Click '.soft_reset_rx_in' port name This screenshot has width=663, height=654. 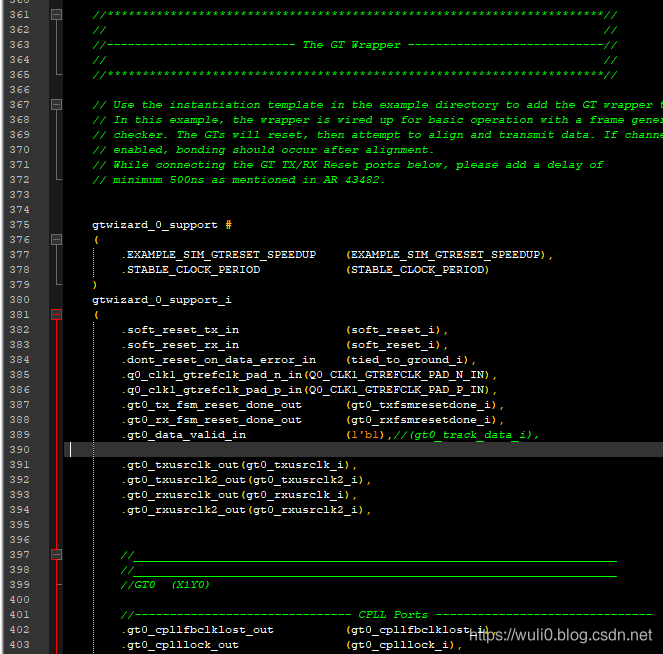pos(181,345)
